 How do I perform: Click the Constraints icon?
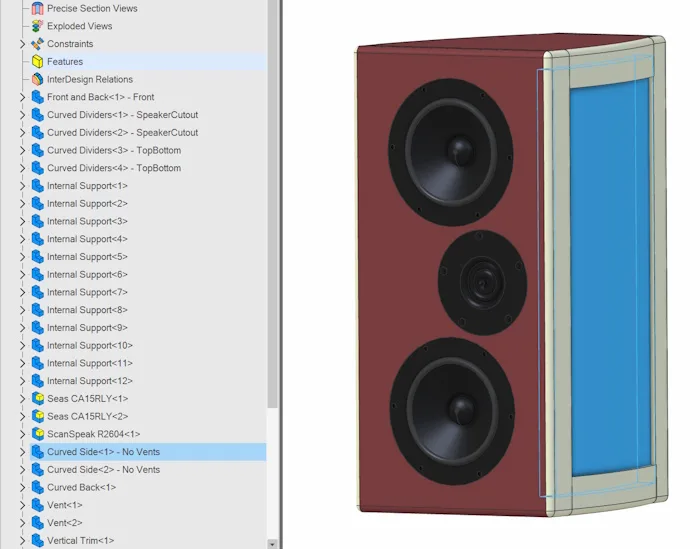click(38, 44)
